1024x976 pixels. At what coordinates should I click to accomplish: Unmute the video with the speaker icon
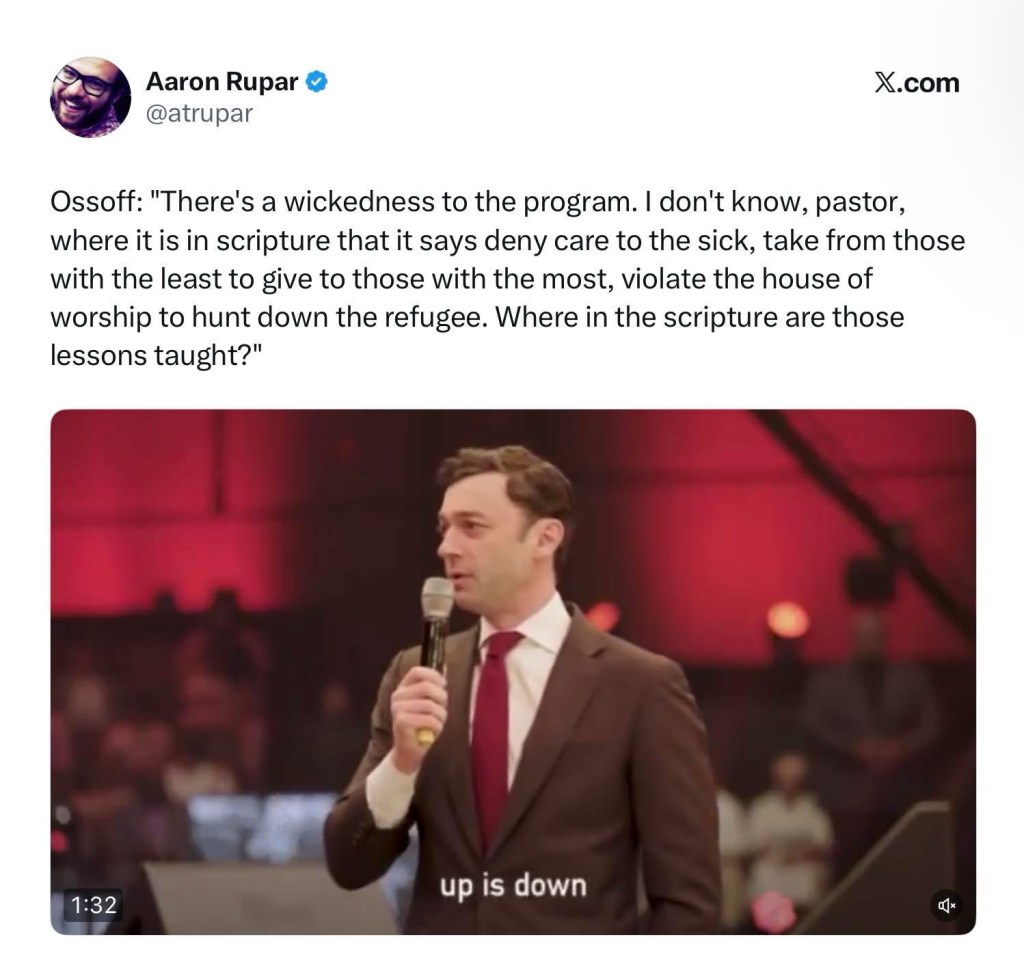945,906
